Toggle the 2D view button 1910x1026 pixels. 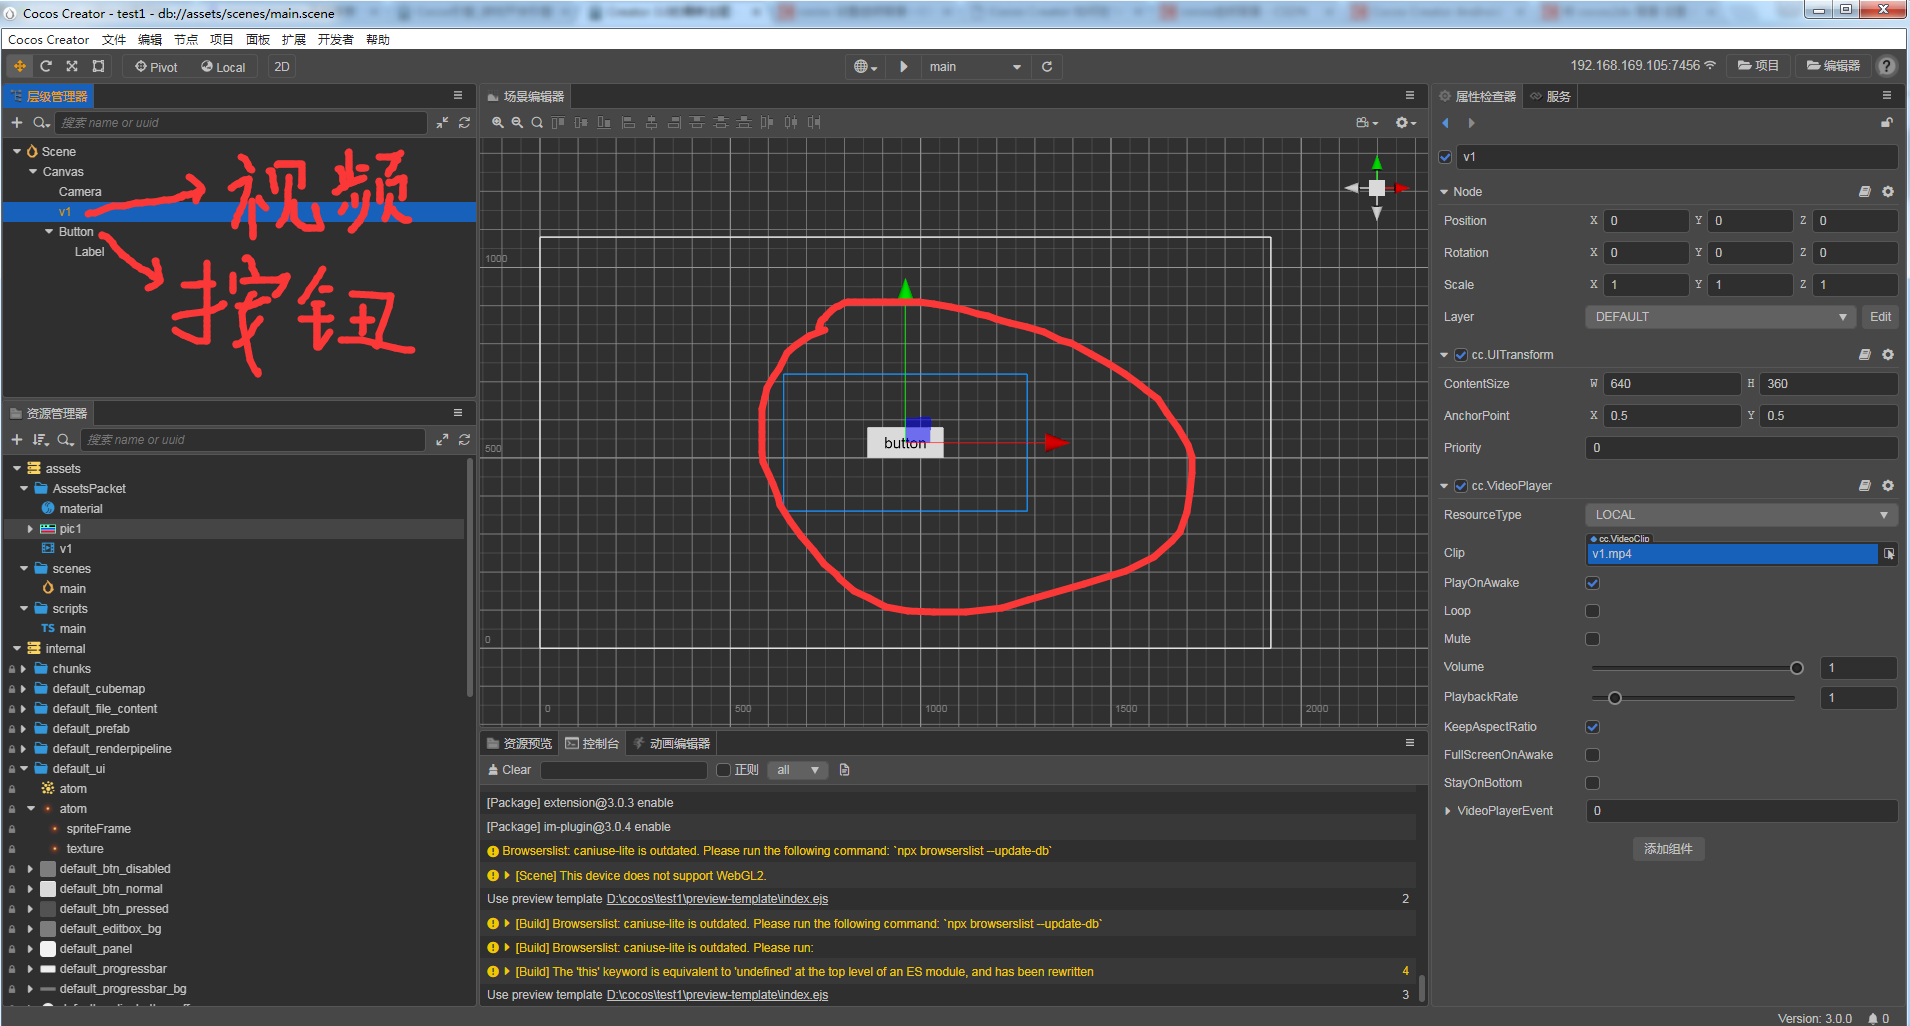coord(282,67)
